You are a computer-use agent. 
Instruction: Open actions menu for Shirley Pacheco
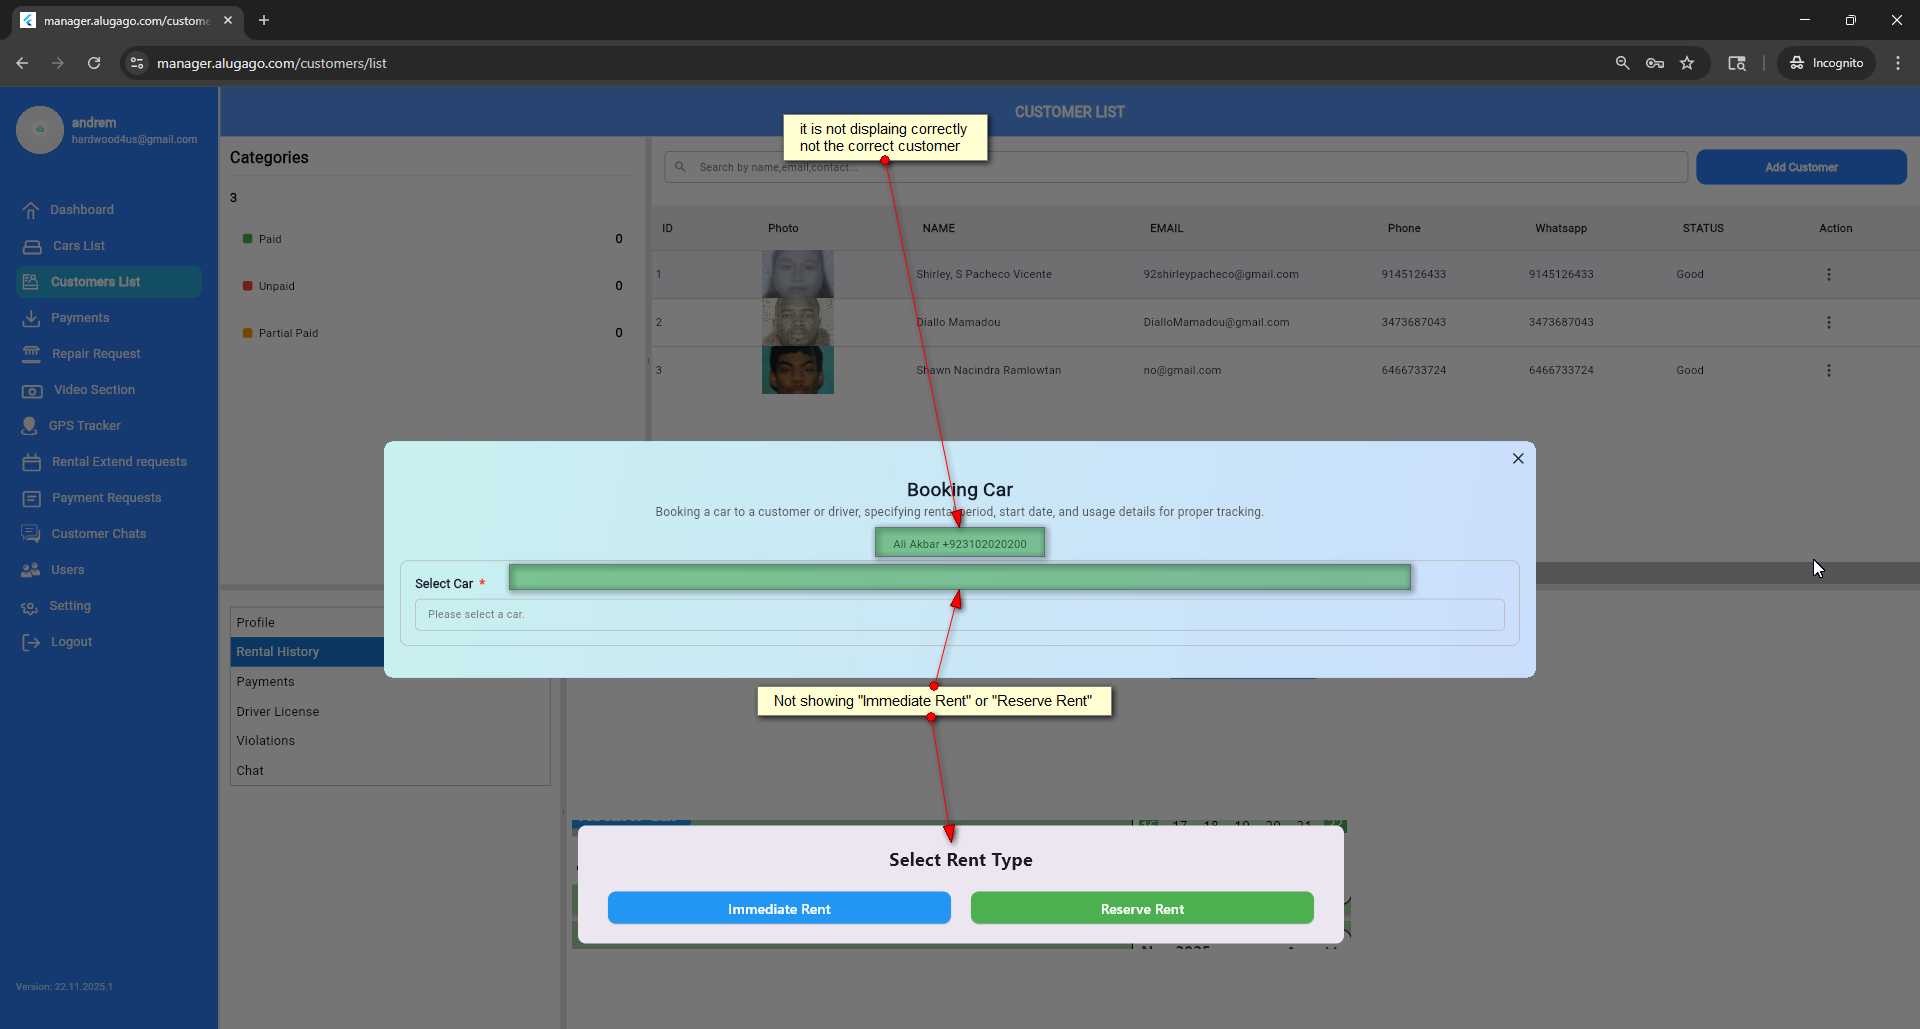(1828, 274)
